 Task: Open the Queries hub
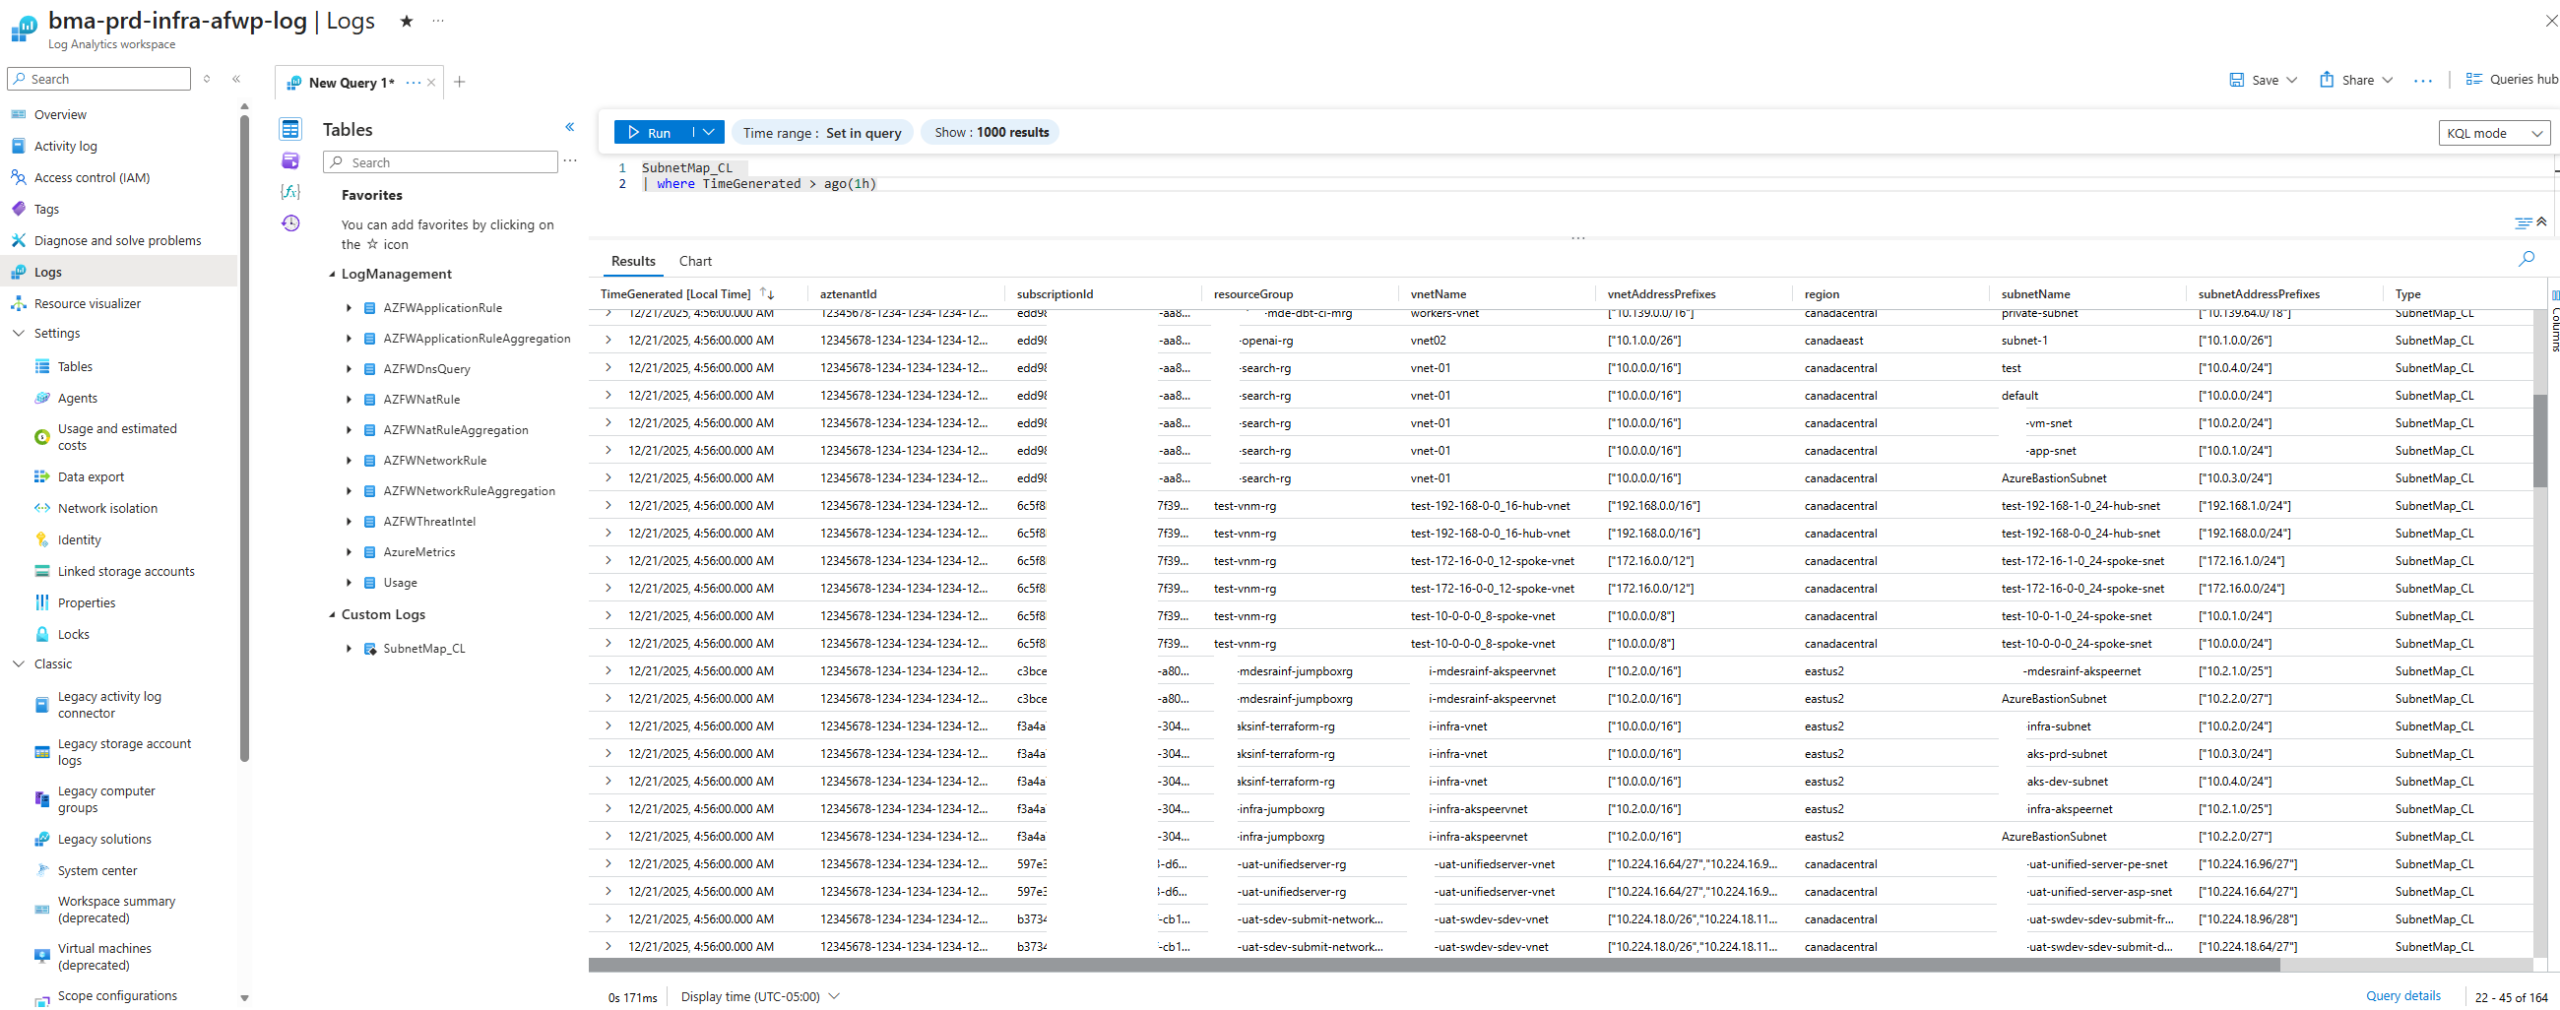tap(2511, 79)
